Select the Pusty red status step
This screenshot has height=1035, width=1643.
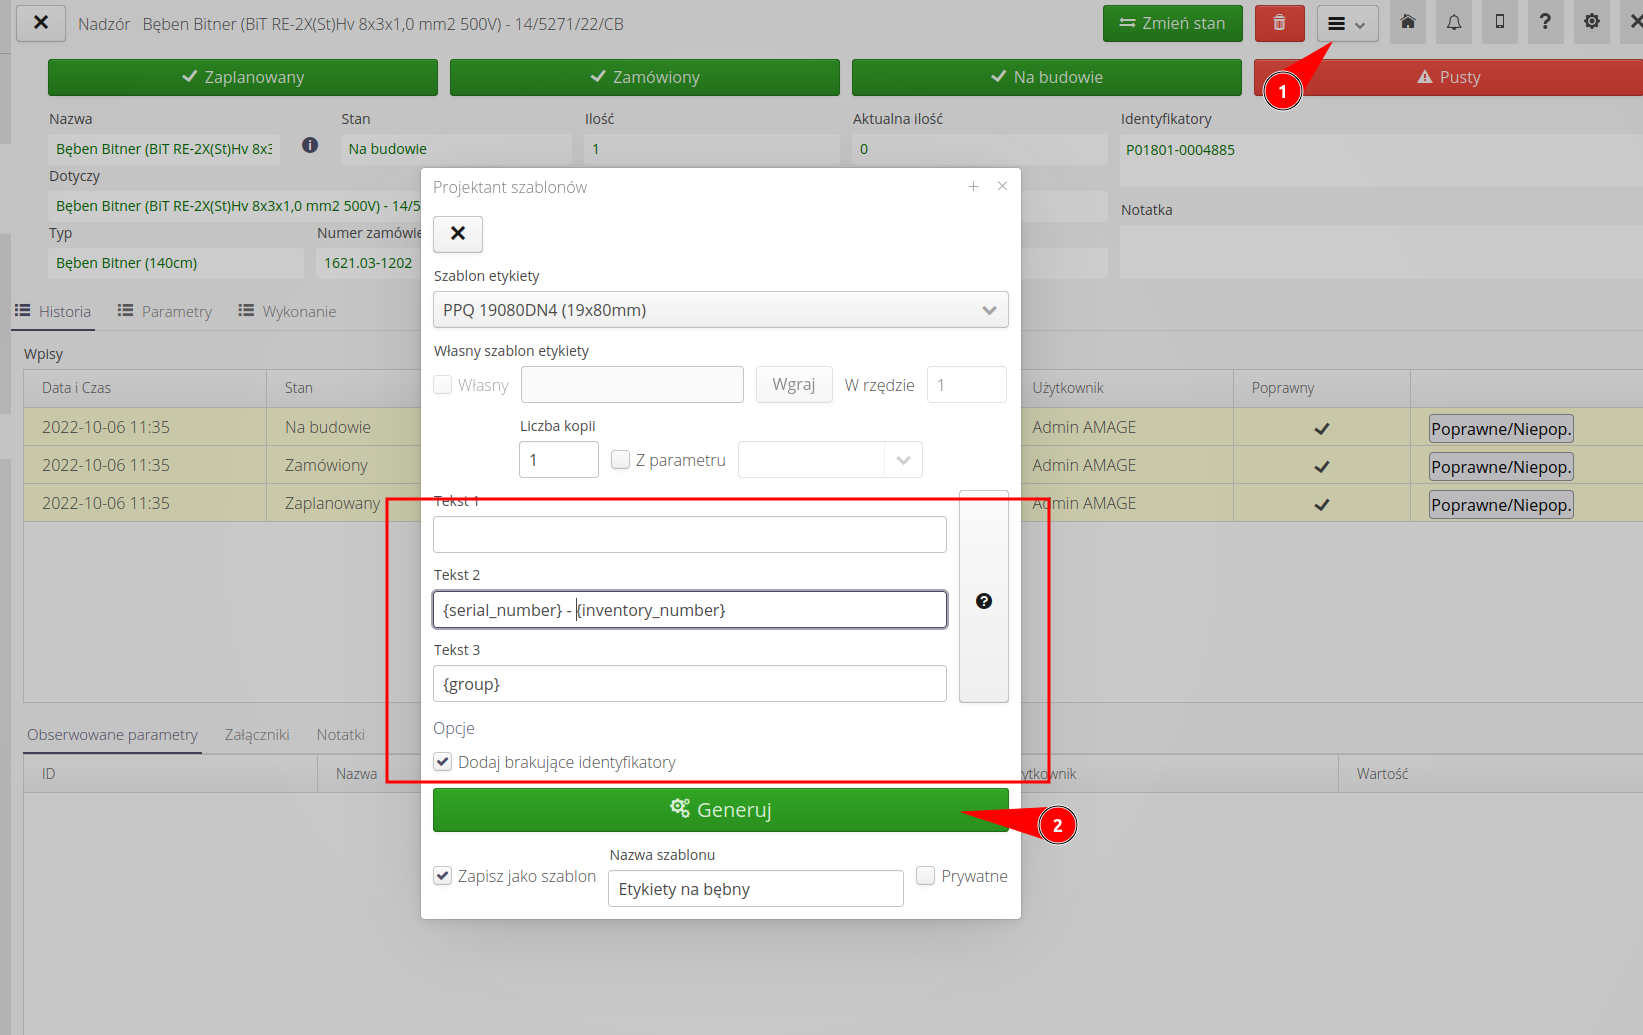(x=1450, y=78)
